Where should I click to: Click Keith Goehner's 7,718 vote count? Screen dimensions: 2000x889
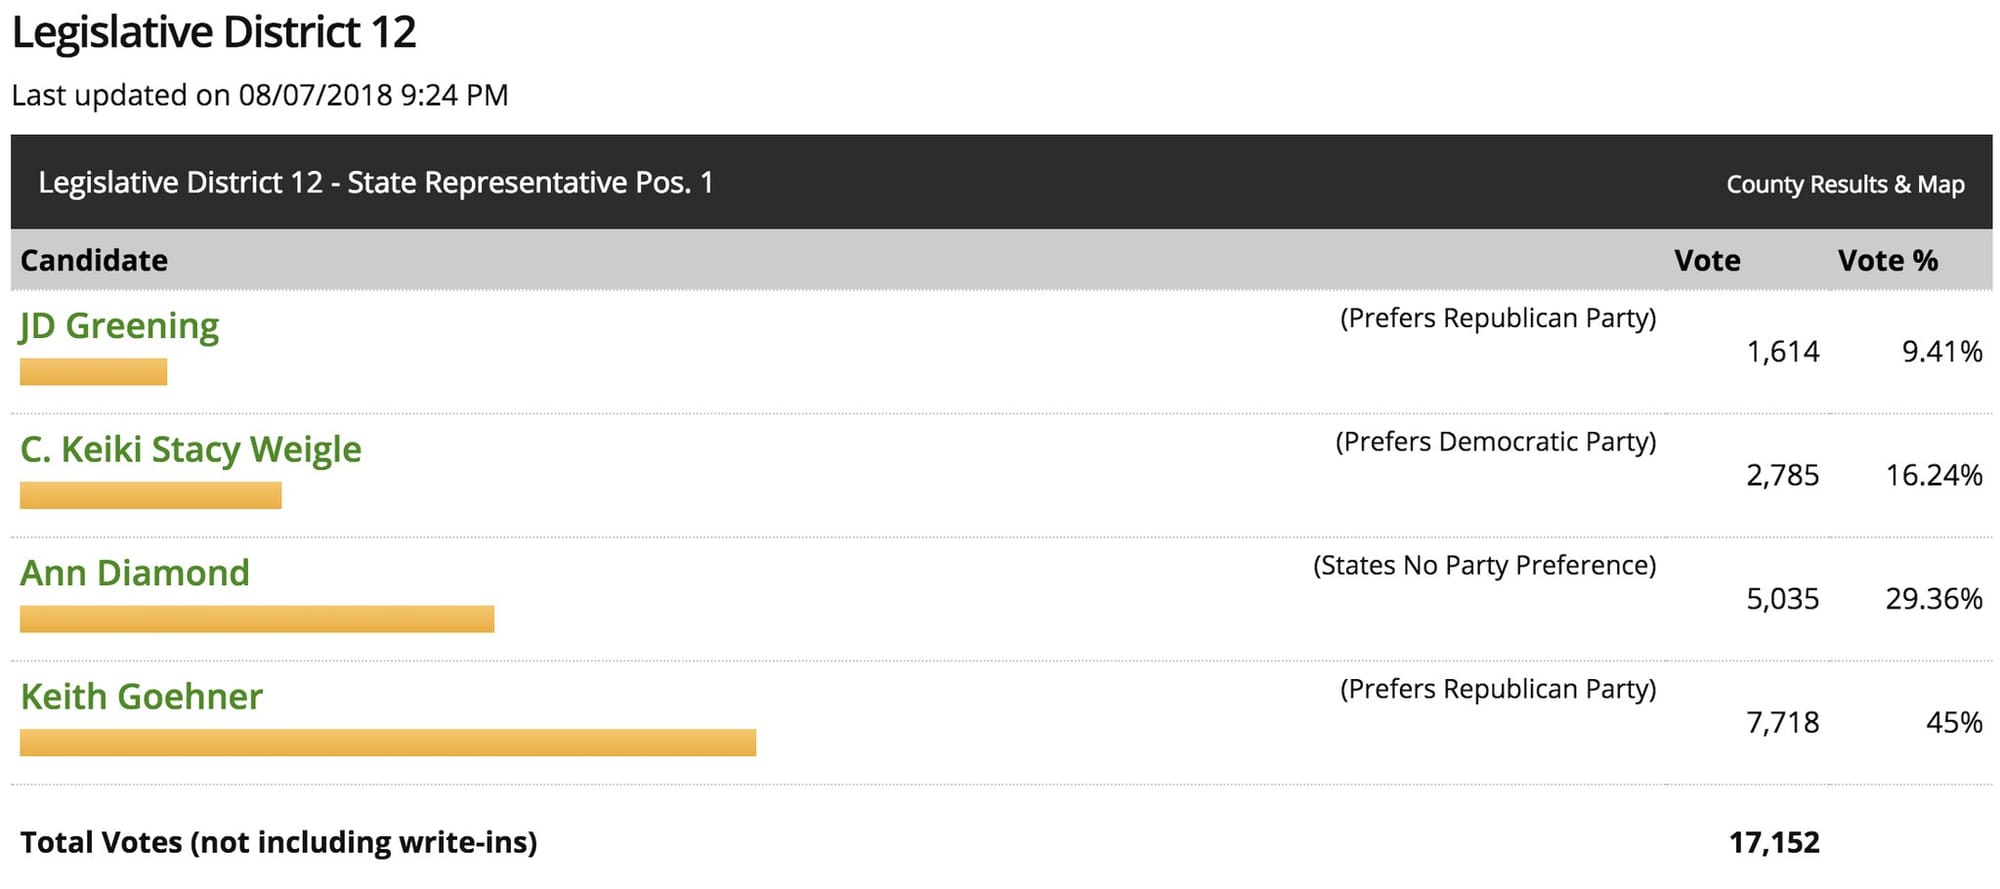[1782, 723]
